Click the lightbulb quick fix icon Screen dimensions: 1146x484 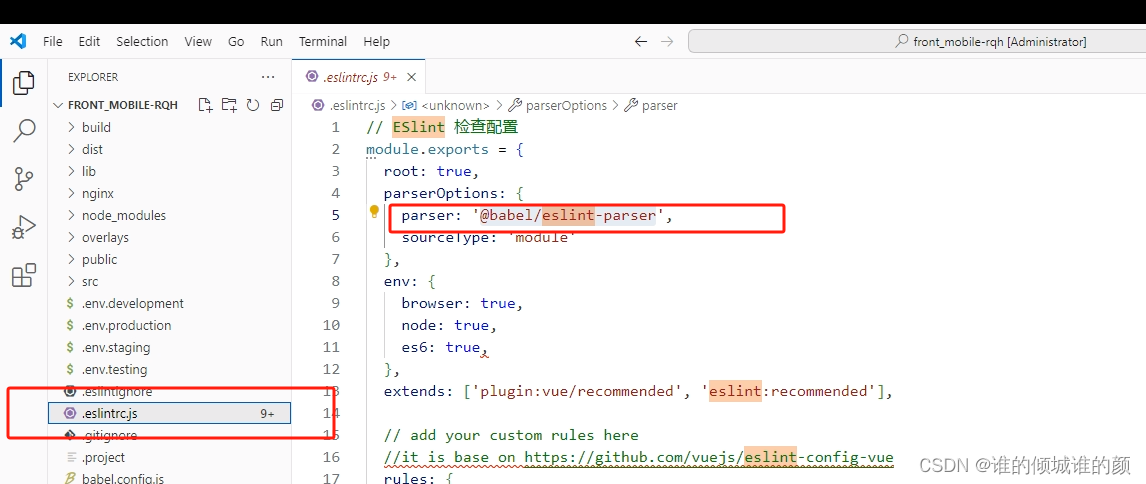[374, 212]
